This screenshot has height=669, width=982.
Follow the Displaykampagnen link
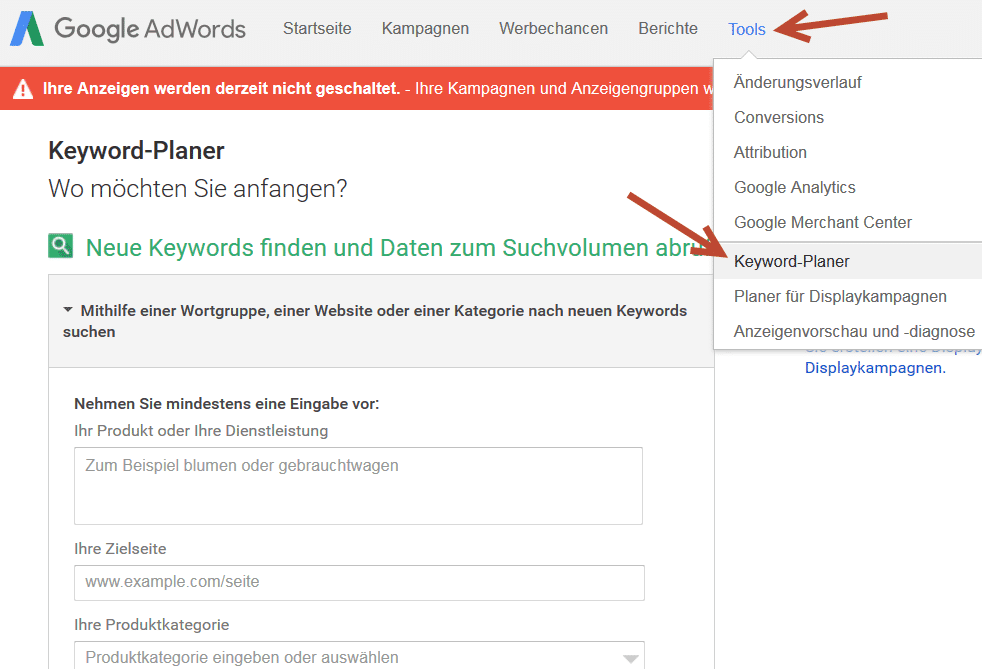pos(875,368)
